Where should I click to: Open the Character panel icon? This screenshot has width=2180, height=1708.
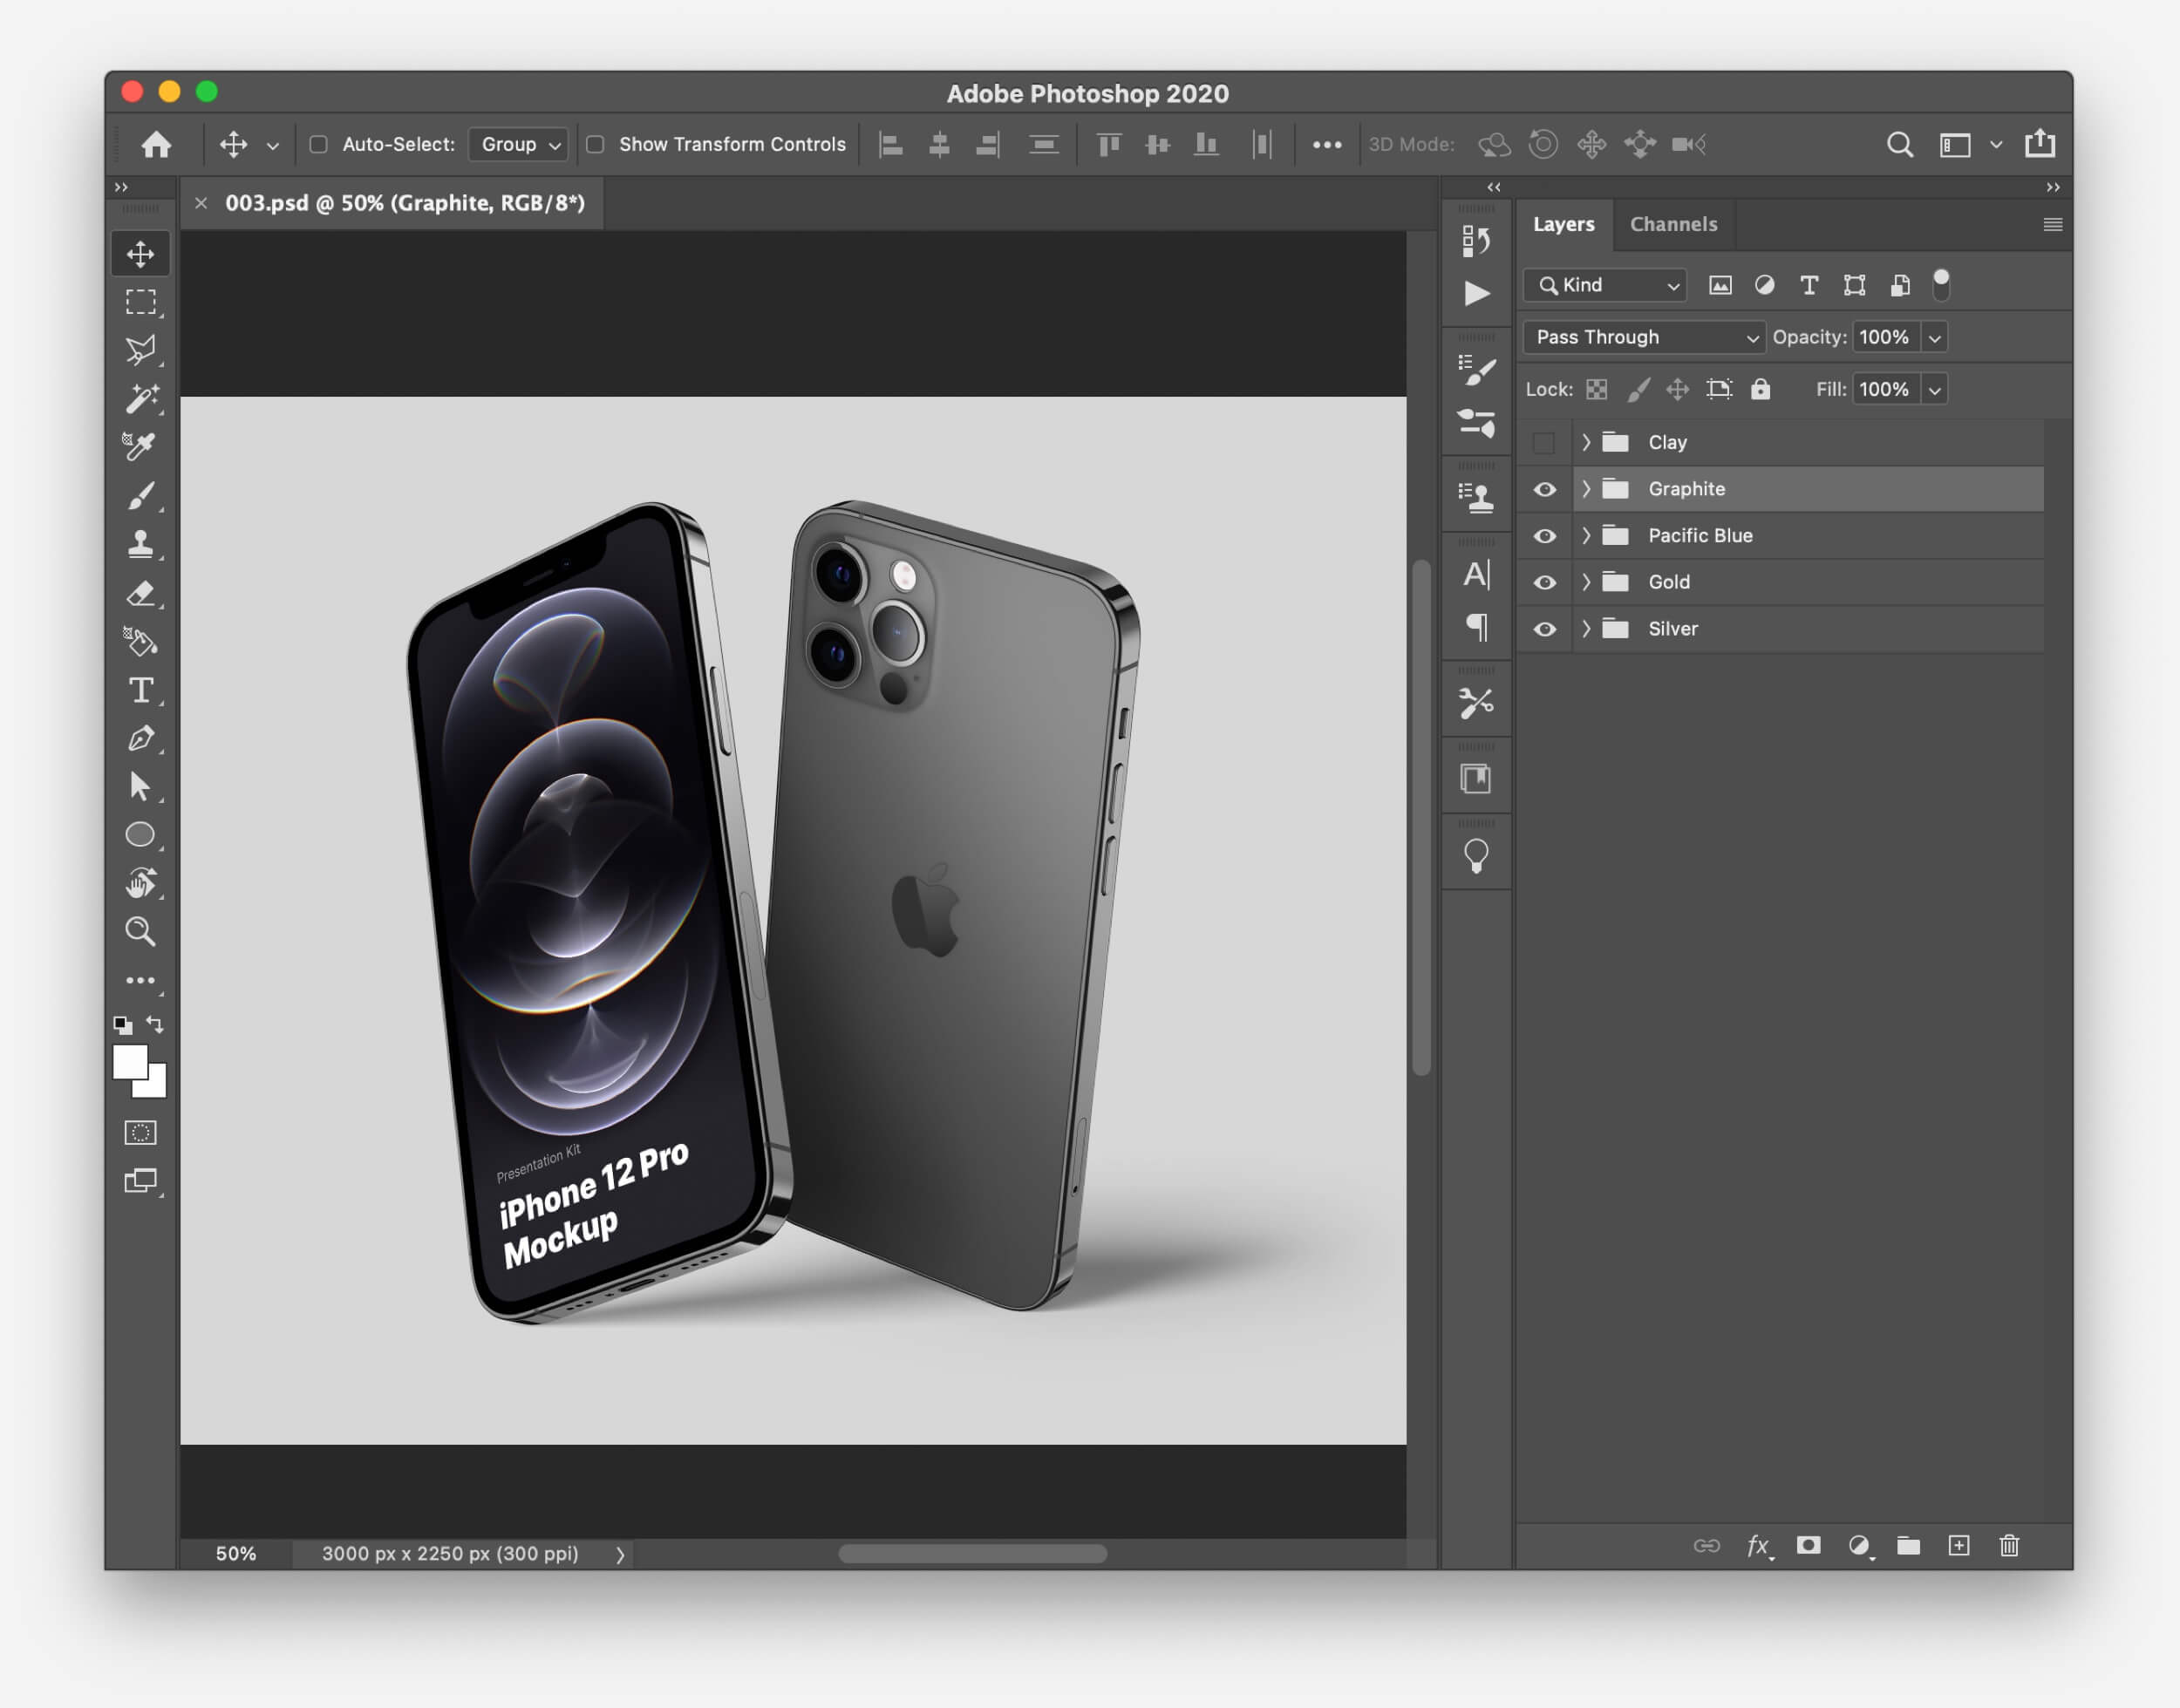click(1476, 574)
